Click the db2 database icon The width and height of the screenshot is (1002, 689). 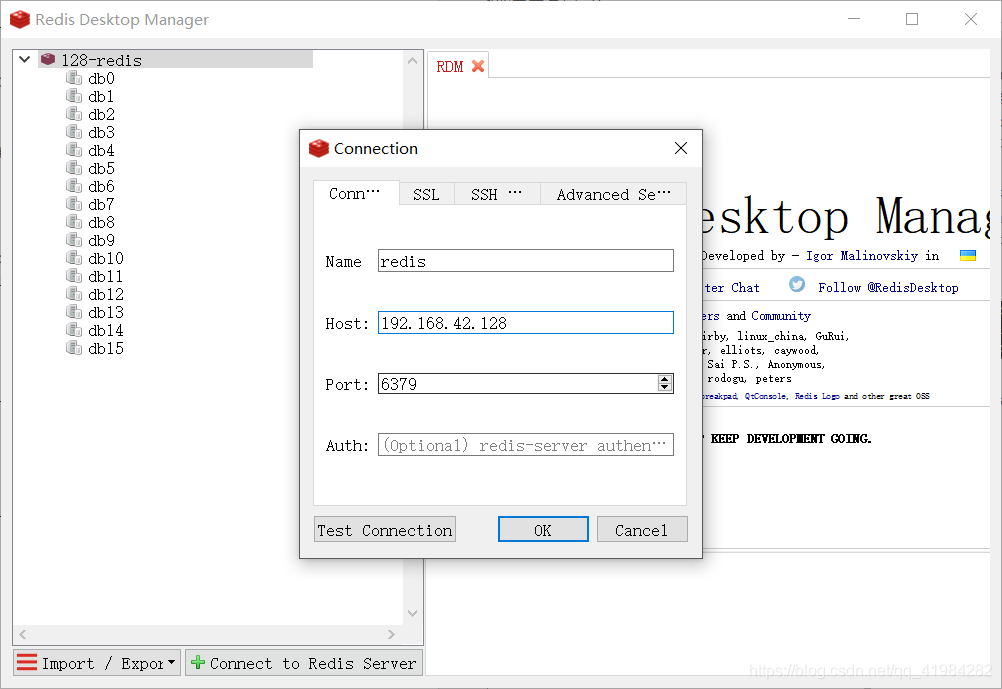click(74, 114)
